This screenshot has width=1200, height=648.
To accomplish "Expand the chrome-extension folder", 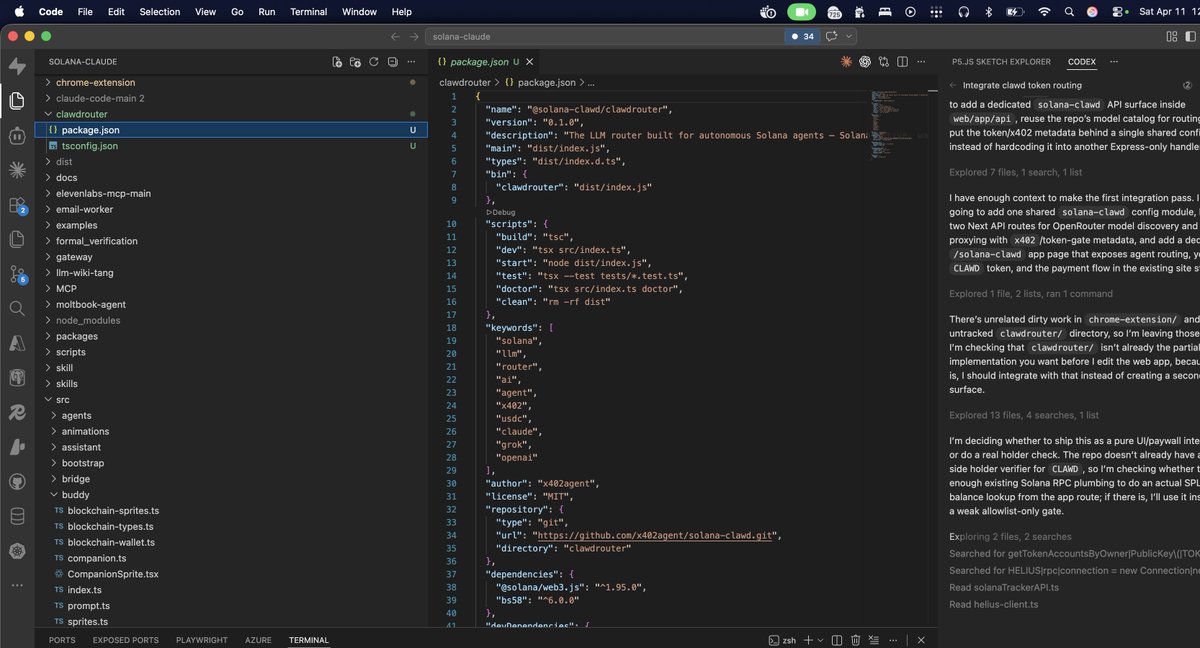I will pos(95,82).
